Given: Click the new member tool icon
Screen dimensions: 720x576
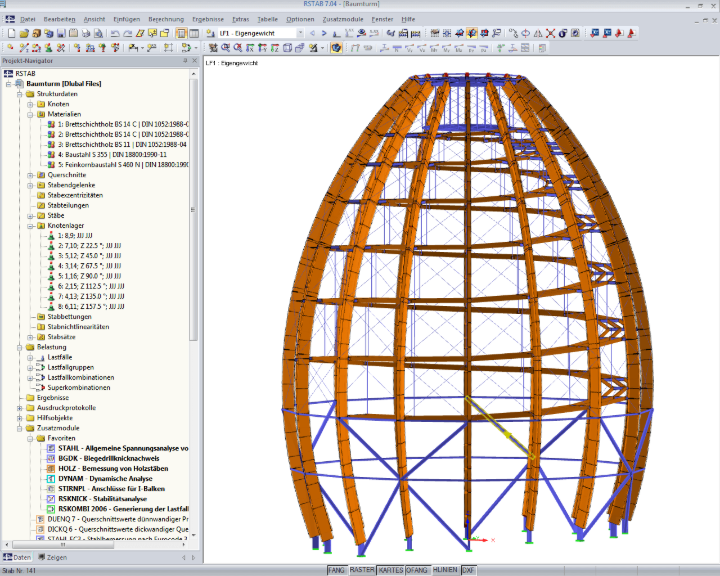Looking at the screenshot, I should click(x=24, y=48).
